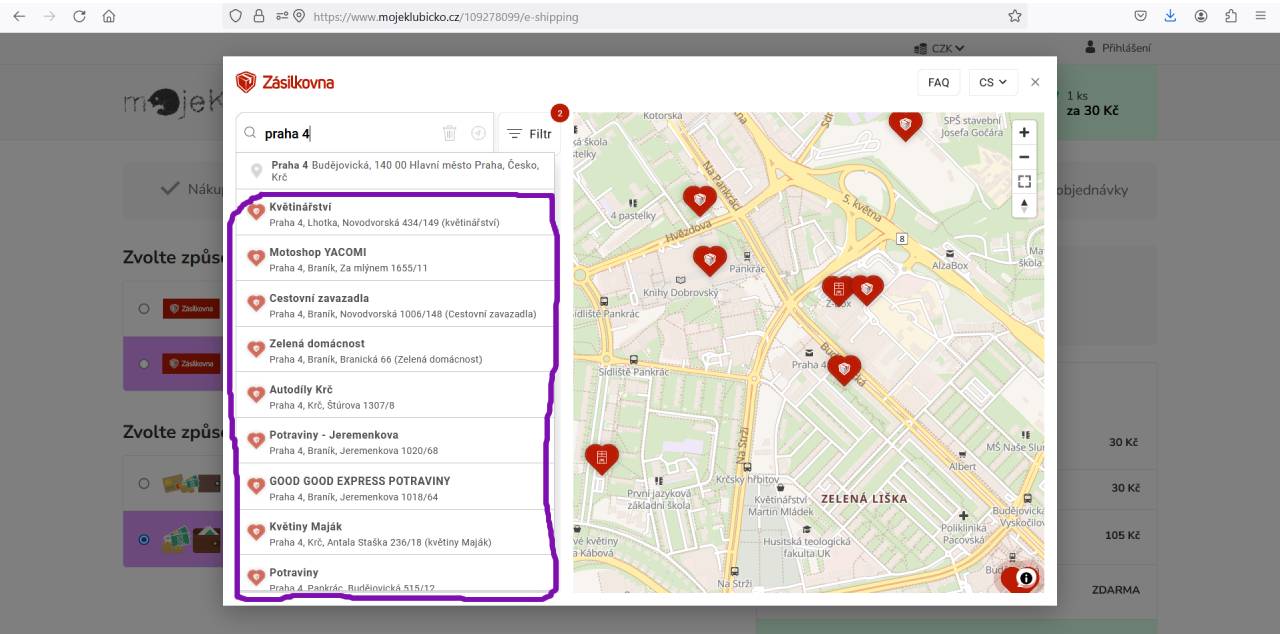Choose Cestovní zavazadla pickup point
This screenshot has width=1280, height=634.
pyautogui.click(x=394, y=305)
